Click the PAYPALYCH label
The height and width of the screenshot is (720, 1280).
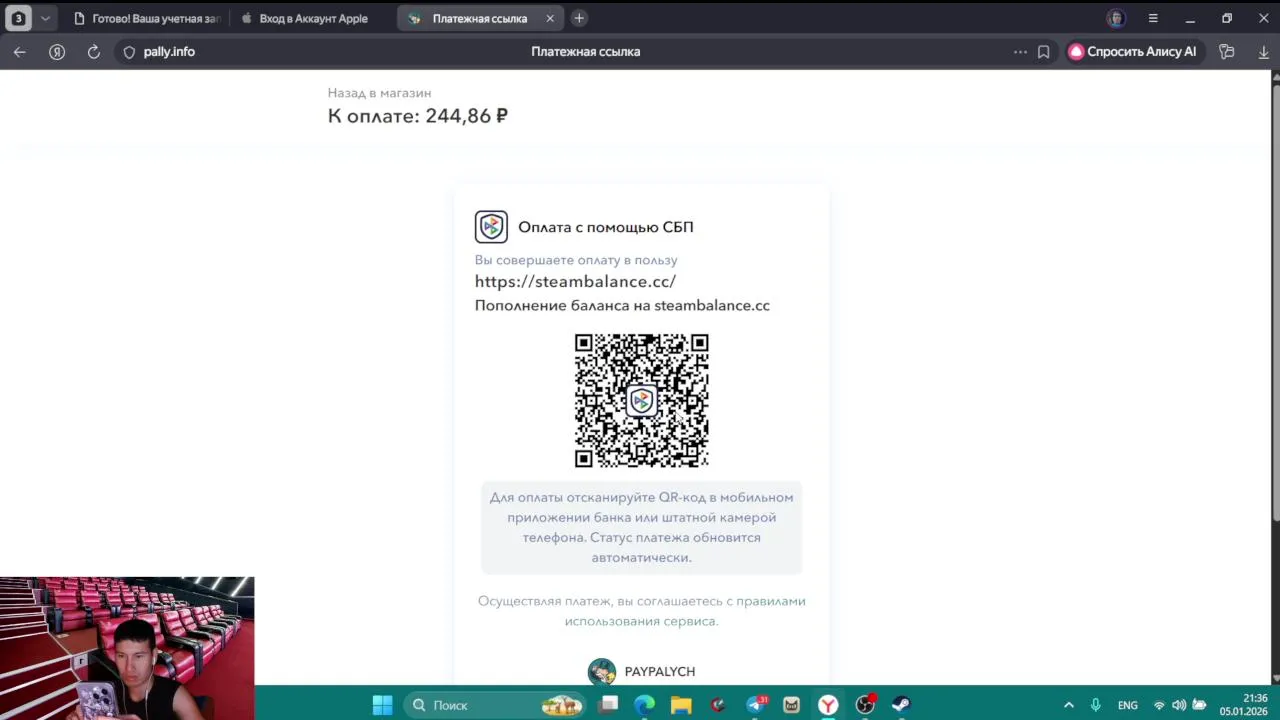point(660,672)
